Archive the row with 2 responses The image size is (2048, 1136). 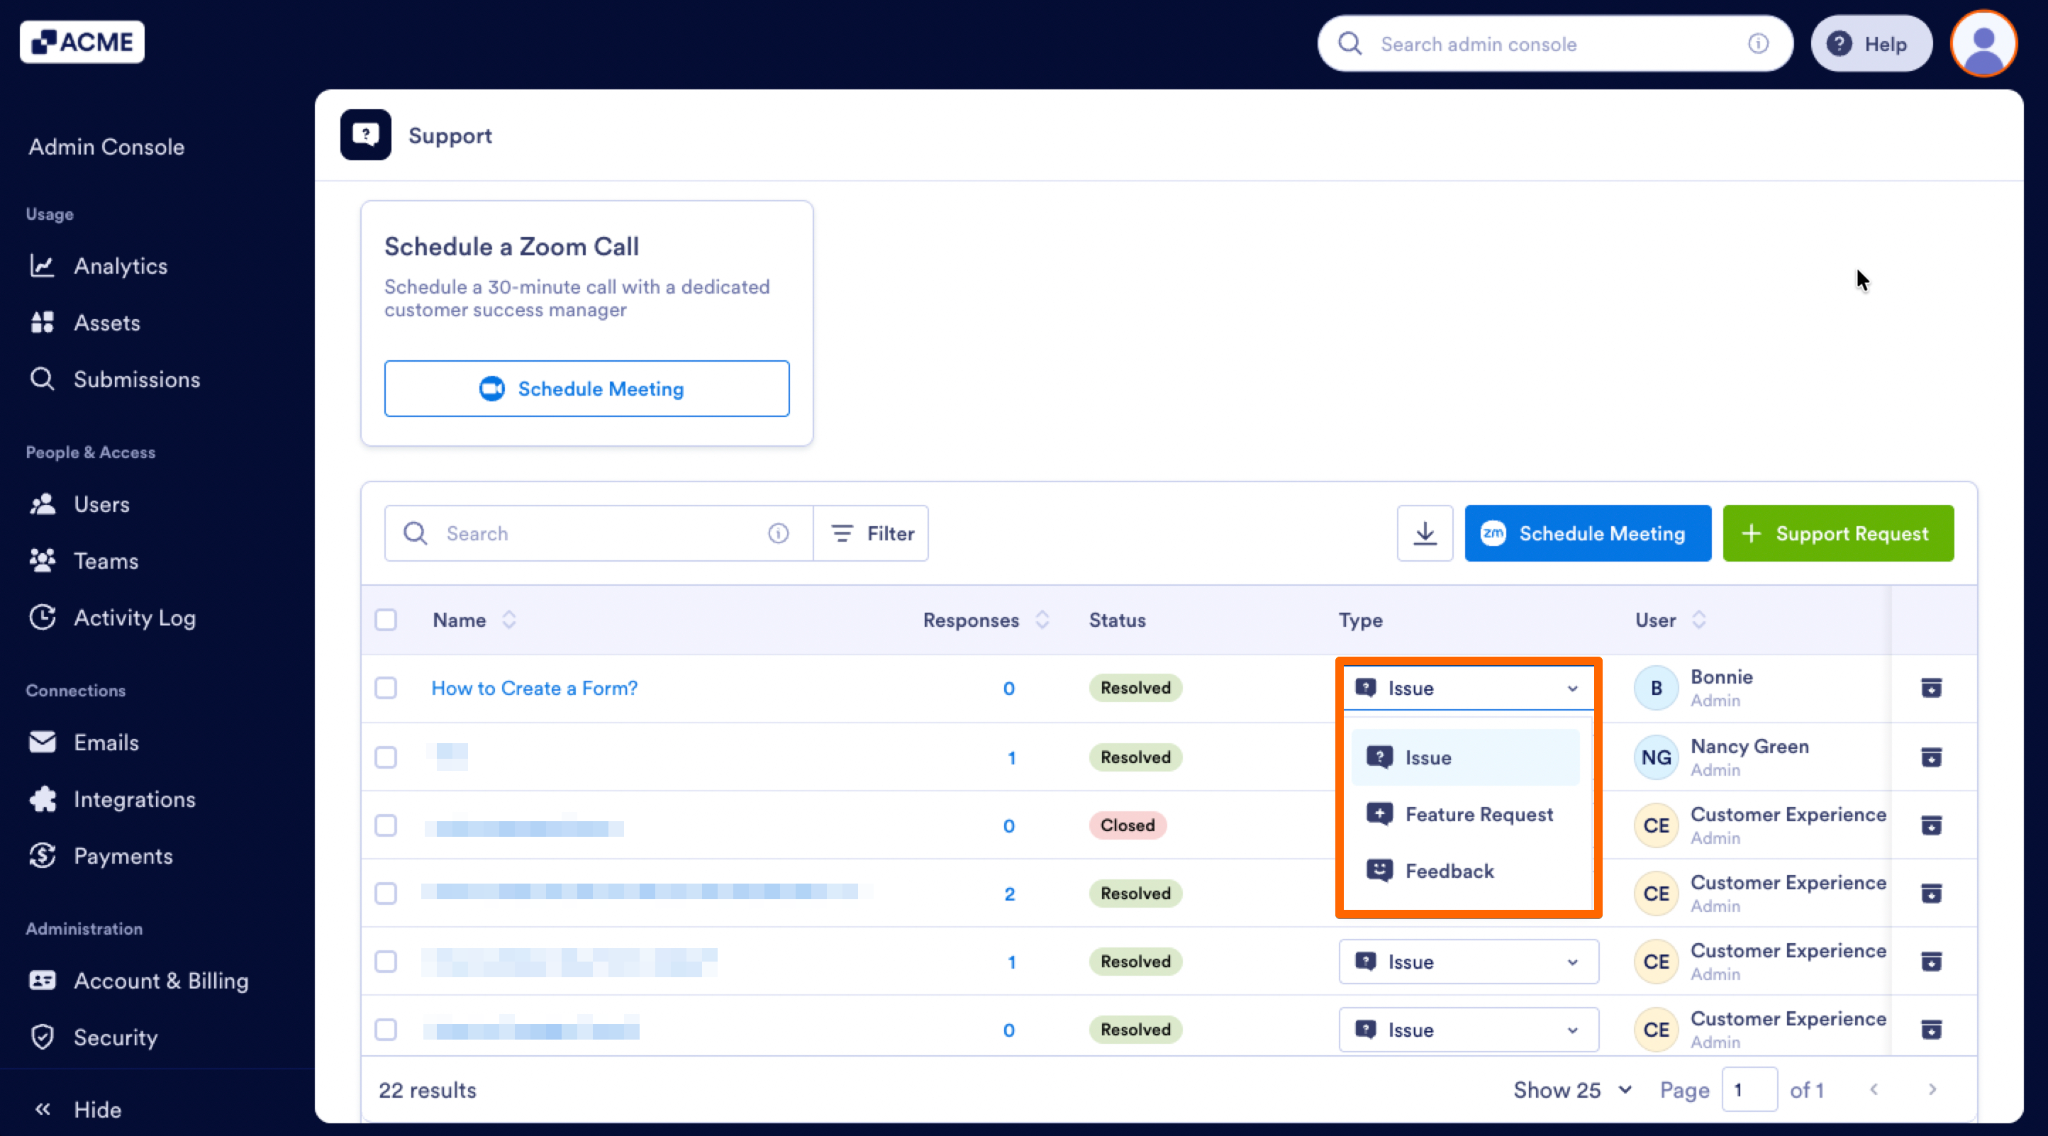1931,893
